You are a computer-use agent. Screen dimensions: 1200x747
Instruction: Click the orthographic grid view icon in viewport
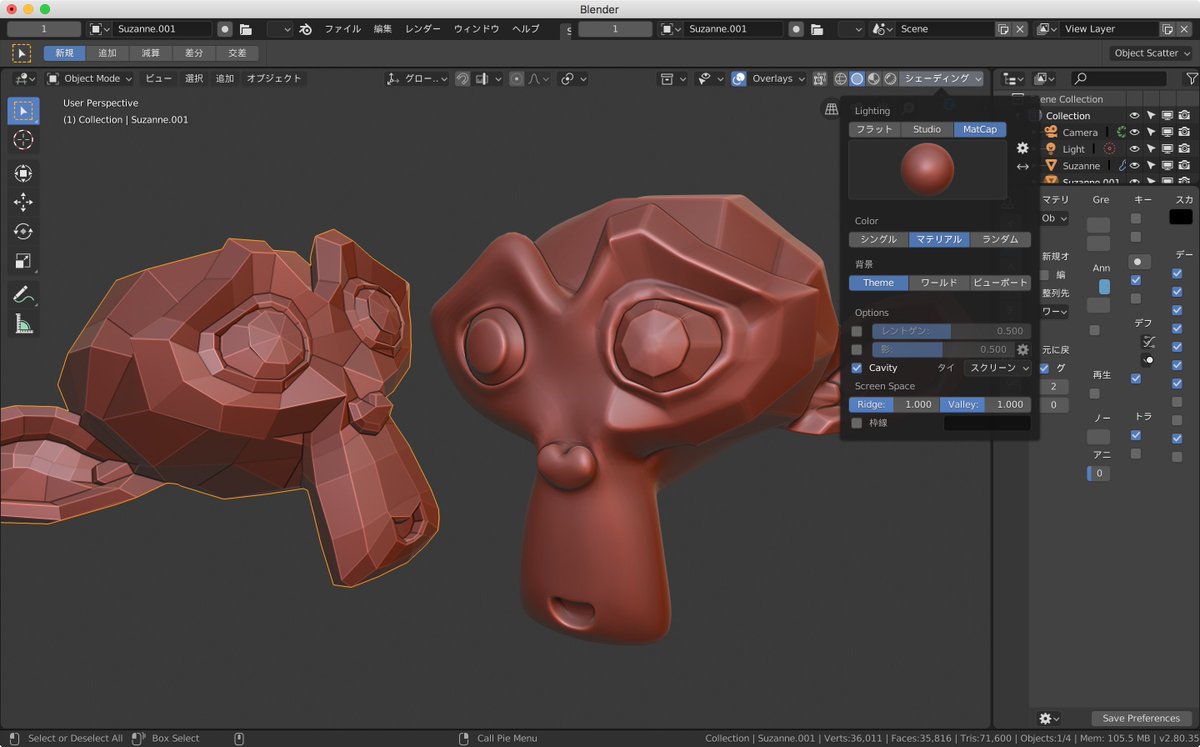point(831,109)
